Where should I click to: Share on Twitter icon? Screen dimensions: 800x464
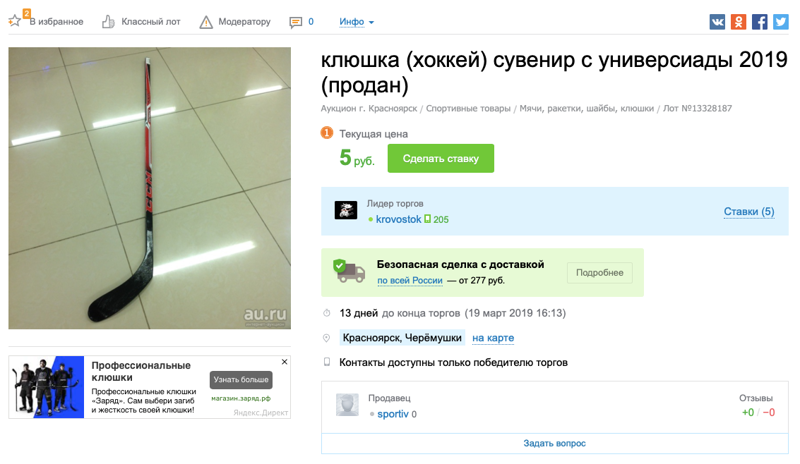pyautogui.click(x=780, y=22)
